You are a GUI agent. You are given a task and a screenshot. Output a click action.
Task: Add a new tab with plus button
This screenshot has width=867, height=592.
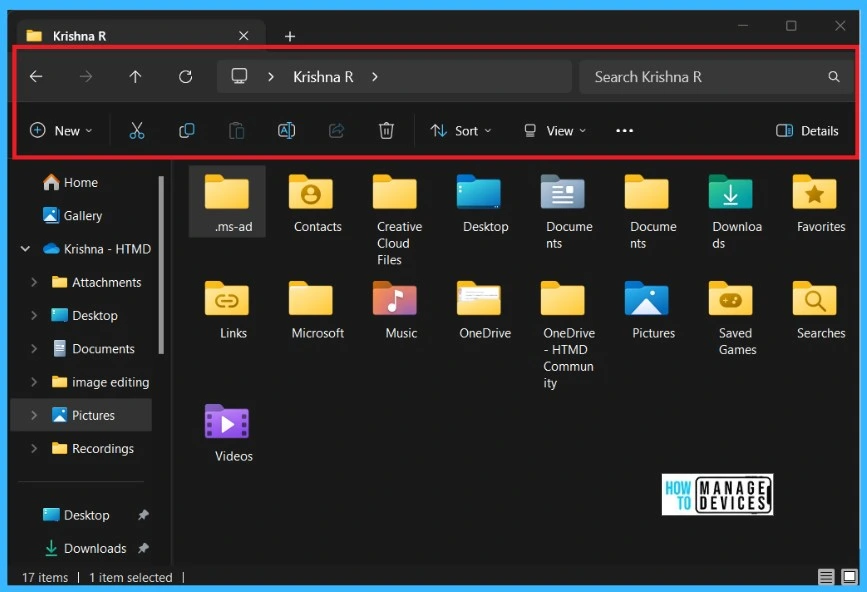tap(290, 36)
